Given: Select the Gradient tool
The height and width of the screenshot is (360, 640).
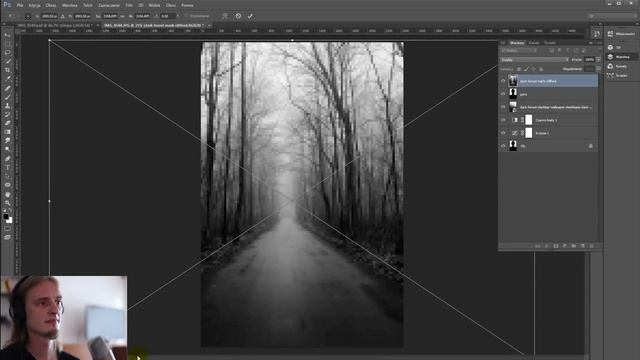Looking at the screenshot, I should 7,132.
